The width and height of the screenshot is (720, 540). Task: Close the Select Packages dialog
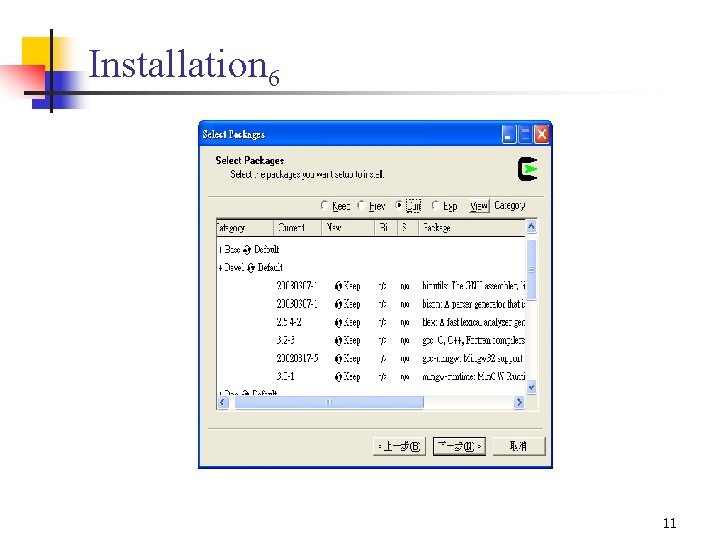(542, 135)
